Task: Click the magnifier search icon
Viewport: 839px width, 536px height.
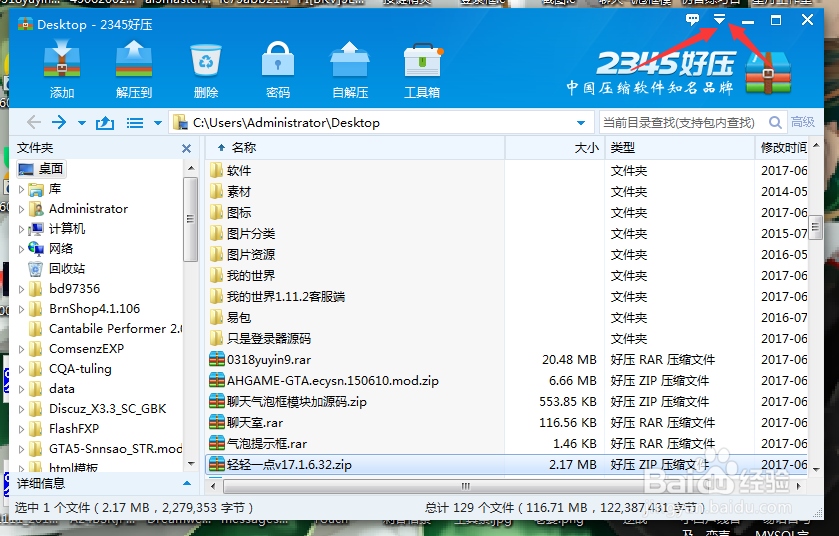Action: 775,122
